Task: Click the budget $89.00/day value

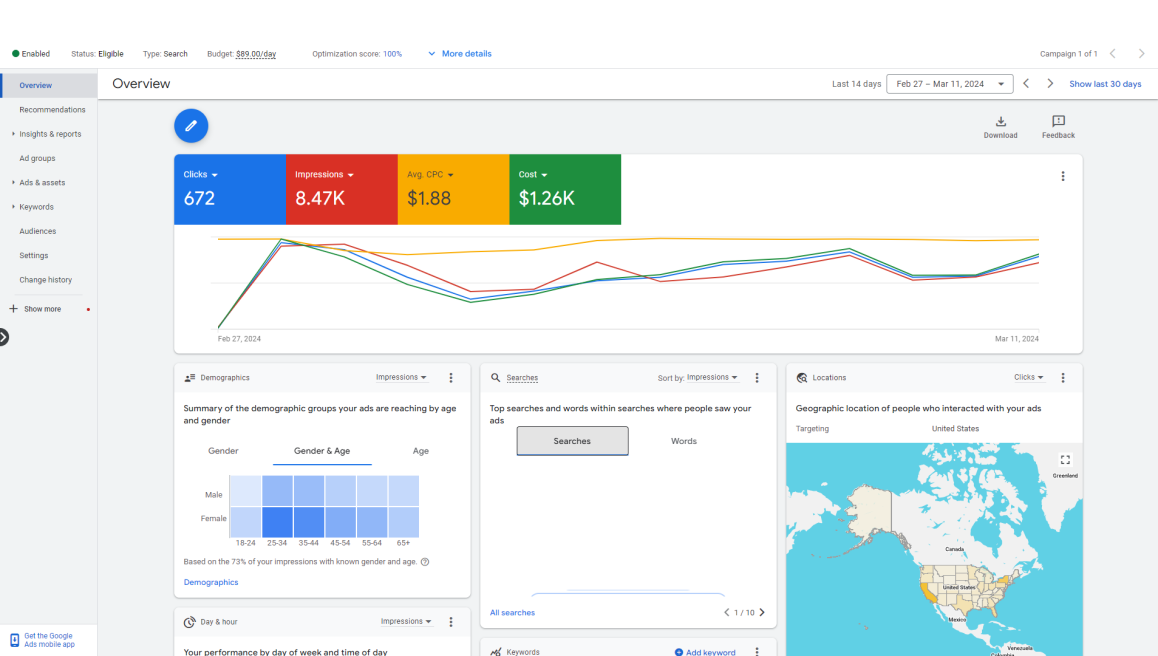Action: click(256, 54)
